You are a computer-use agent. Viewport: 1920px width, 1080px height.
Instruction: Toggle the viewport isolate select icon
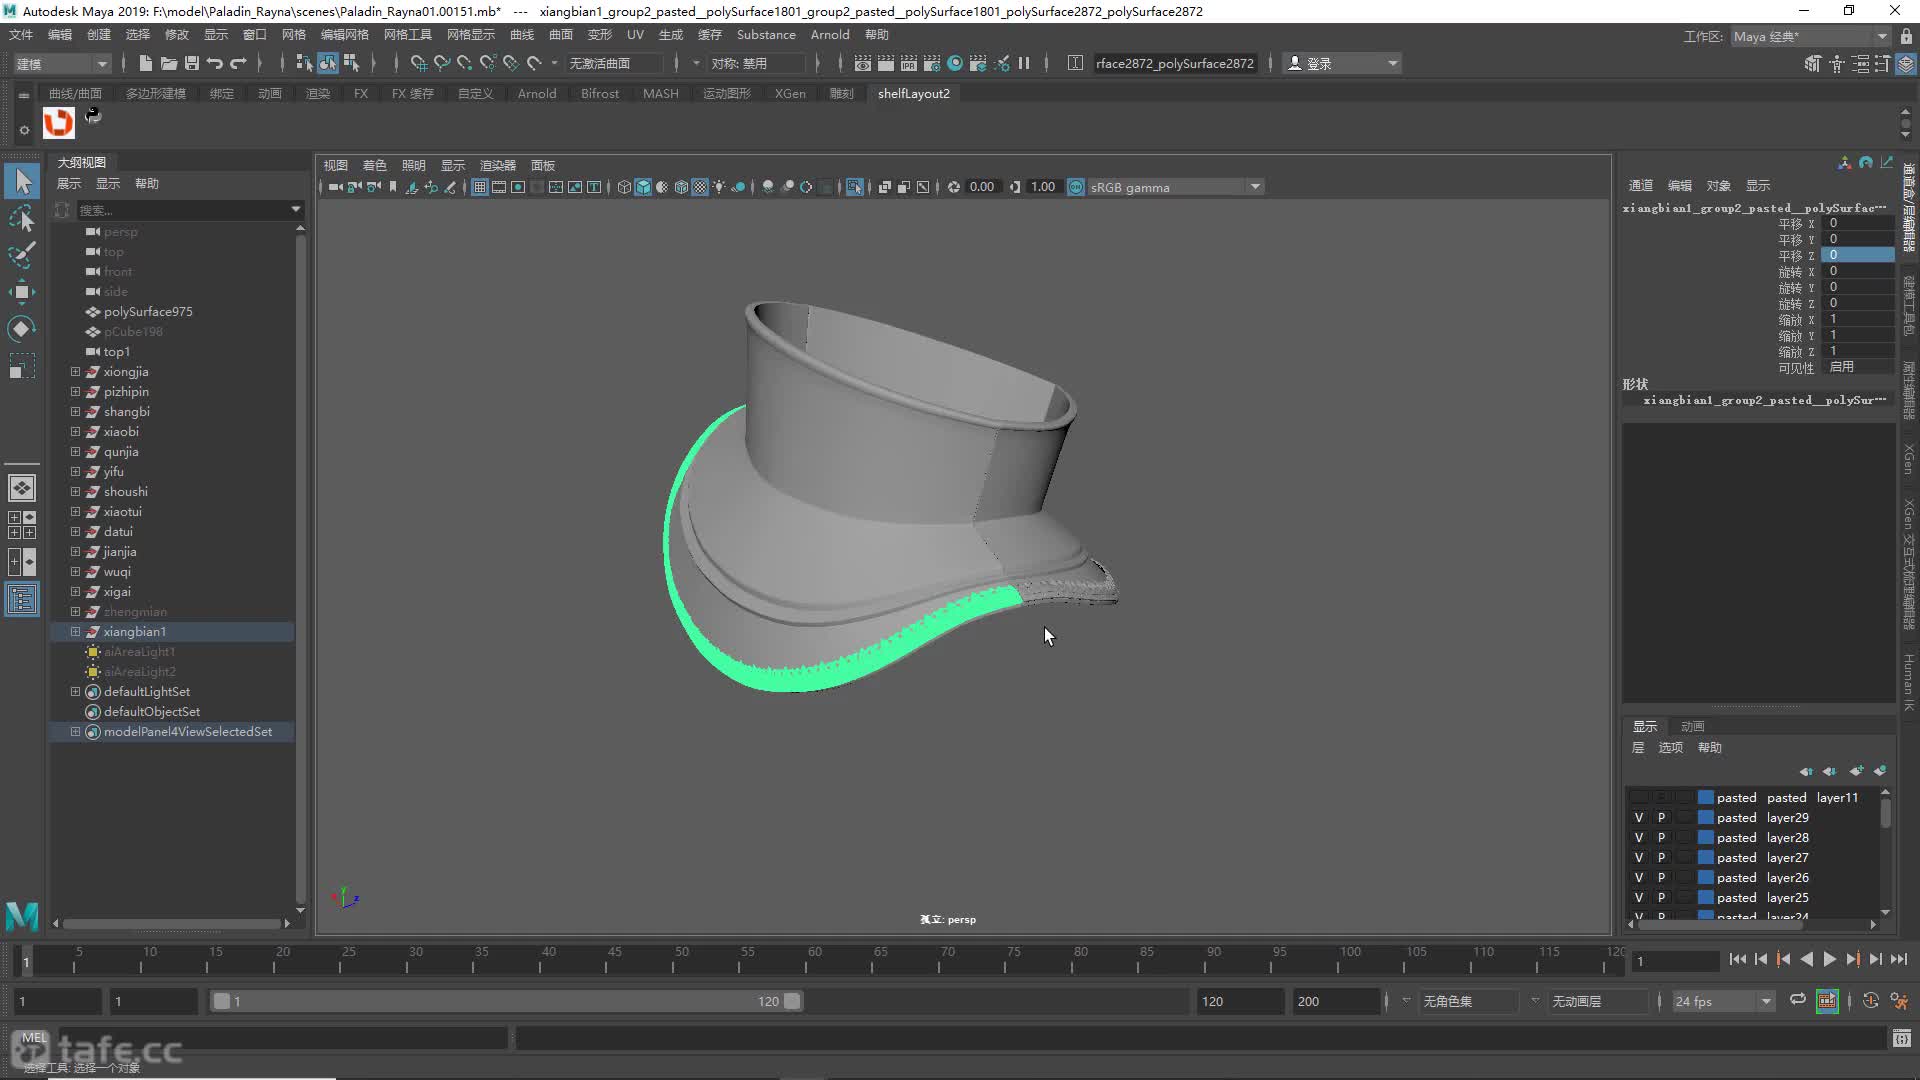tap(854, 187)
